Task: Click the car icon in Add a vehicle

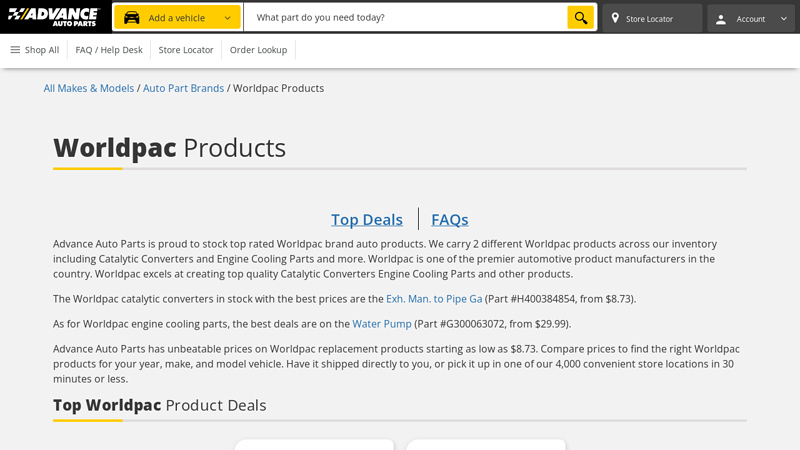Action: tap(131, 18)
